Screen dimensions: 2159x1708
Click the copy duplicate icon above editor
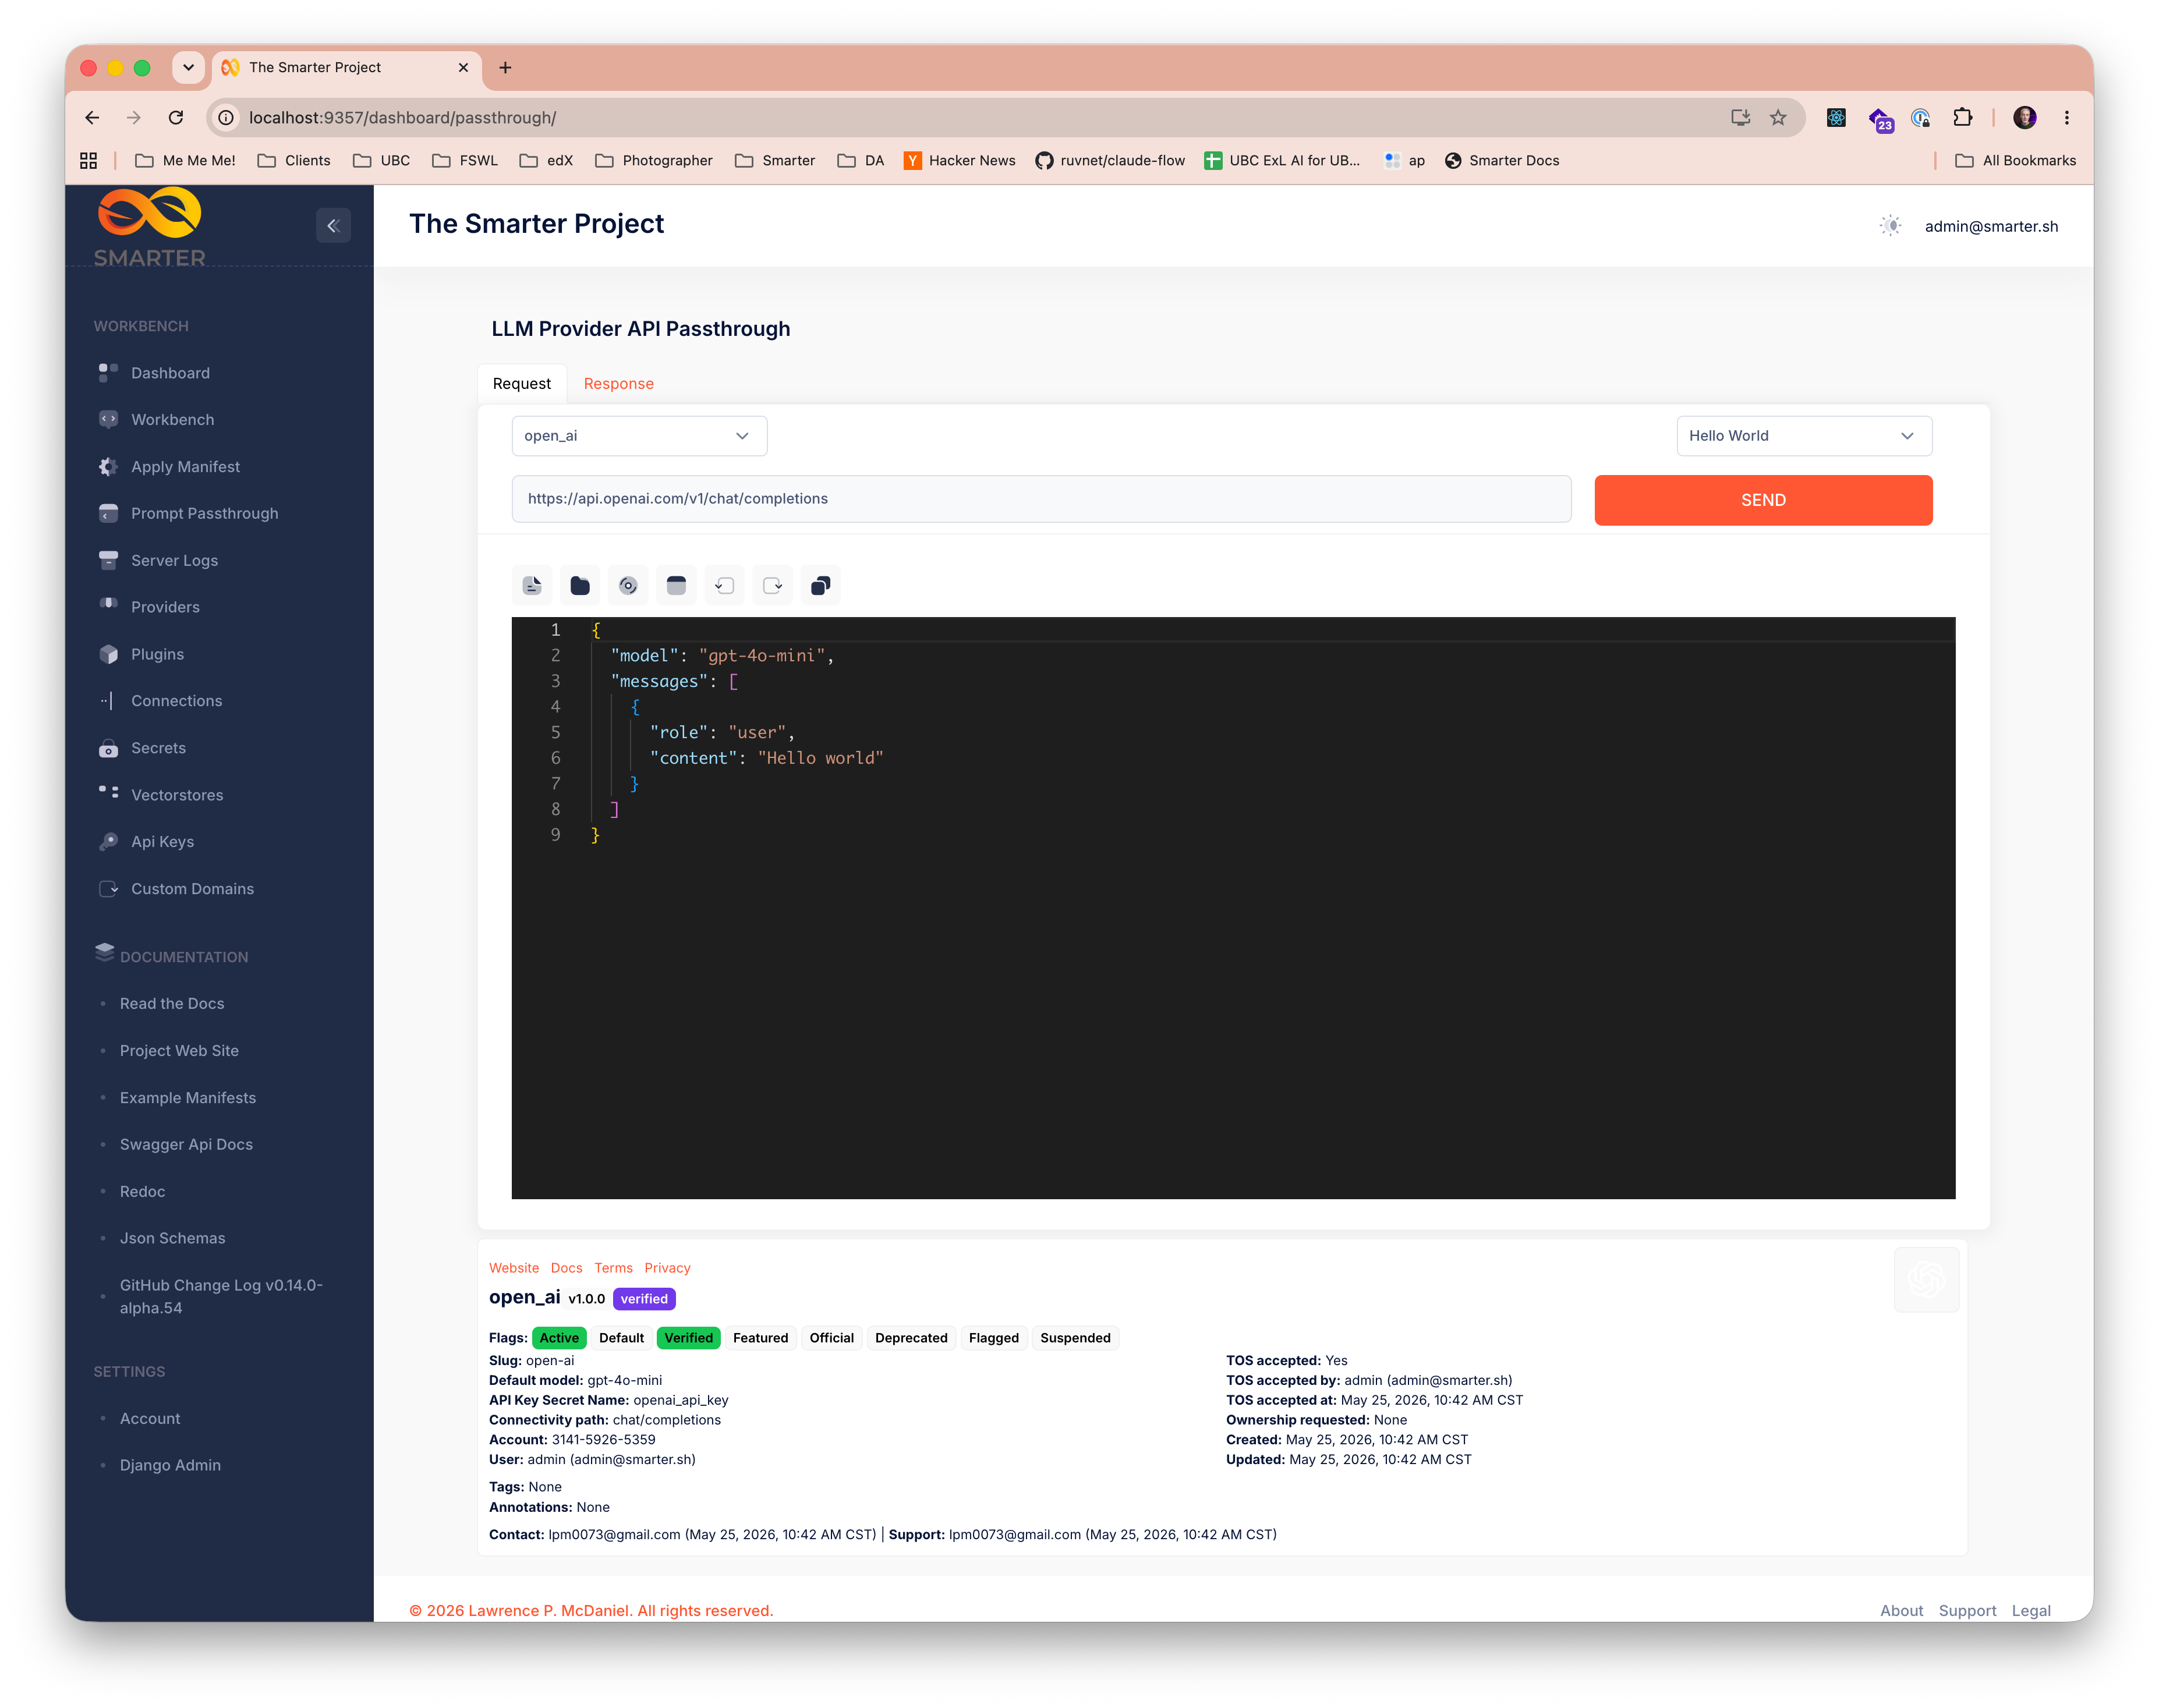coord(820,586)
